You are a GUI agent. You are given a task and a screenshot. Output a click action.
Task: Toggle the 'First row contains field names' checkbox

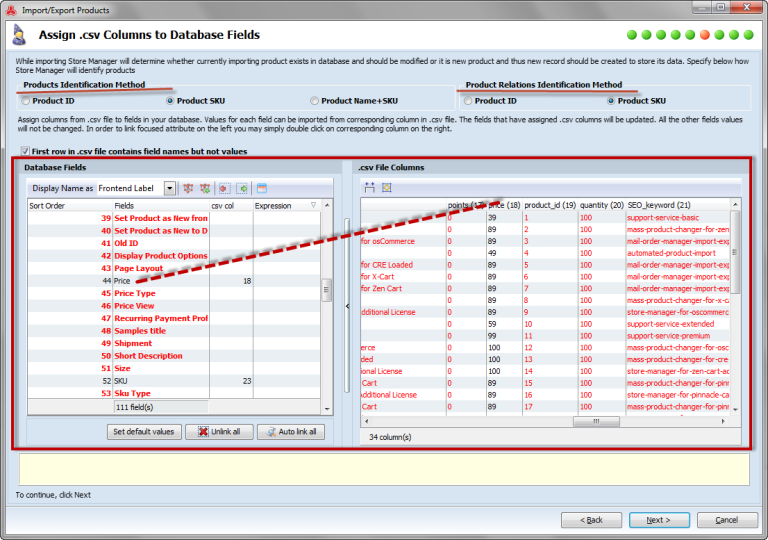[24, 150]
